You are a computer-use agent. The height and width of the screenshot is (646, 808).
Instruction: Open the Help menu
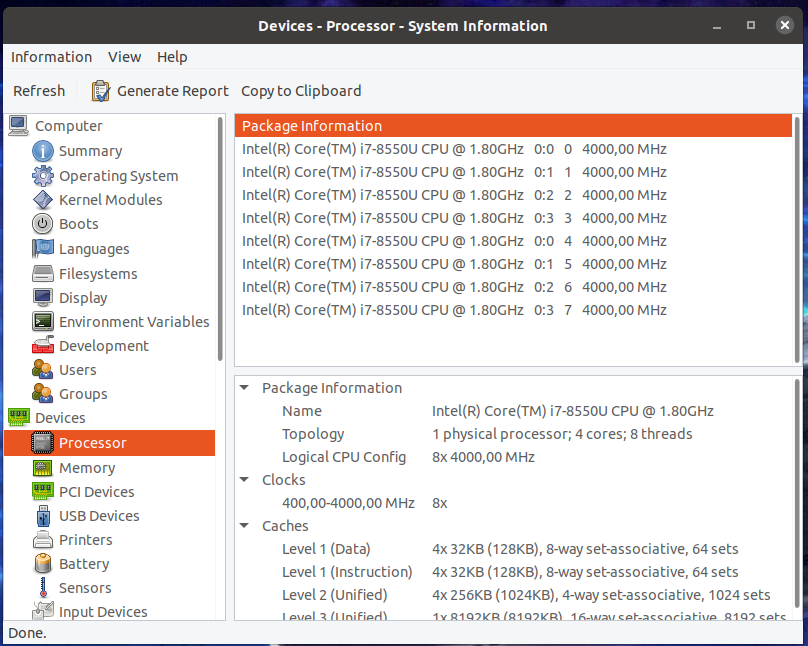(172, 57)
